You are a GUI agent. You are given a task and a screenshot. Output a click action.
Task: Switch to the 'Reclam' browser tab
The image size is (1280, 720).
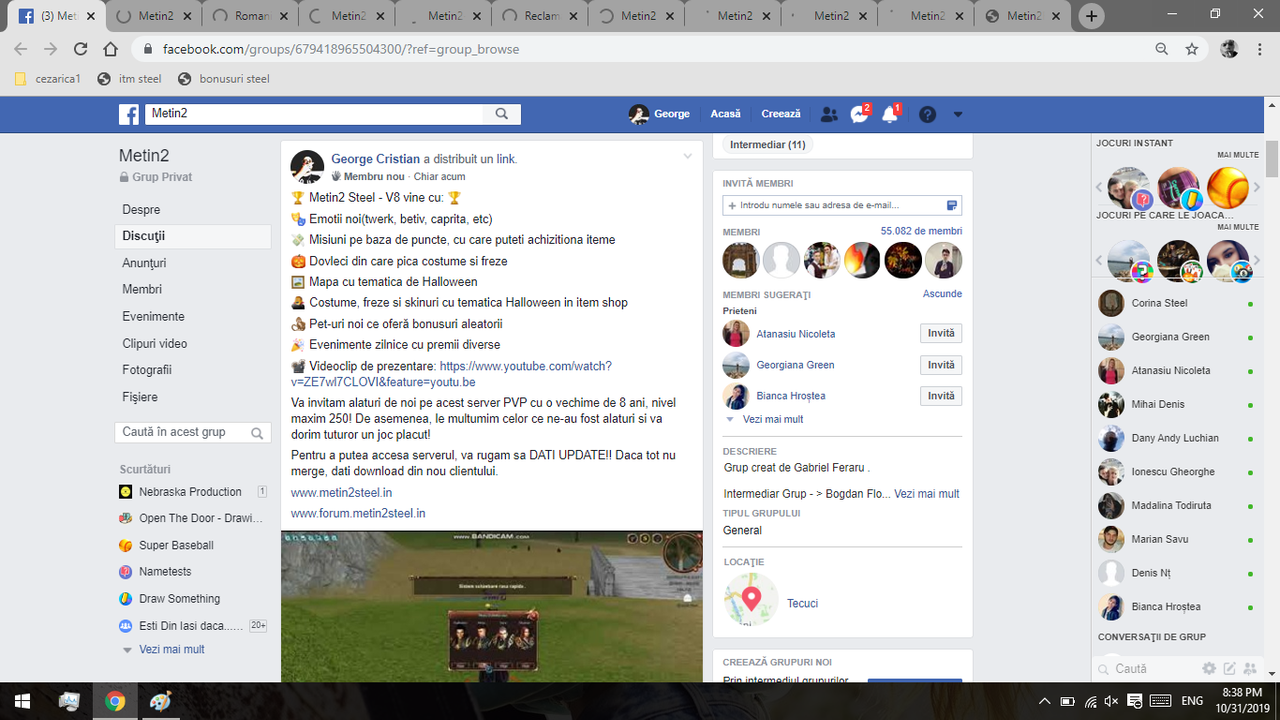tap(540, 16)
